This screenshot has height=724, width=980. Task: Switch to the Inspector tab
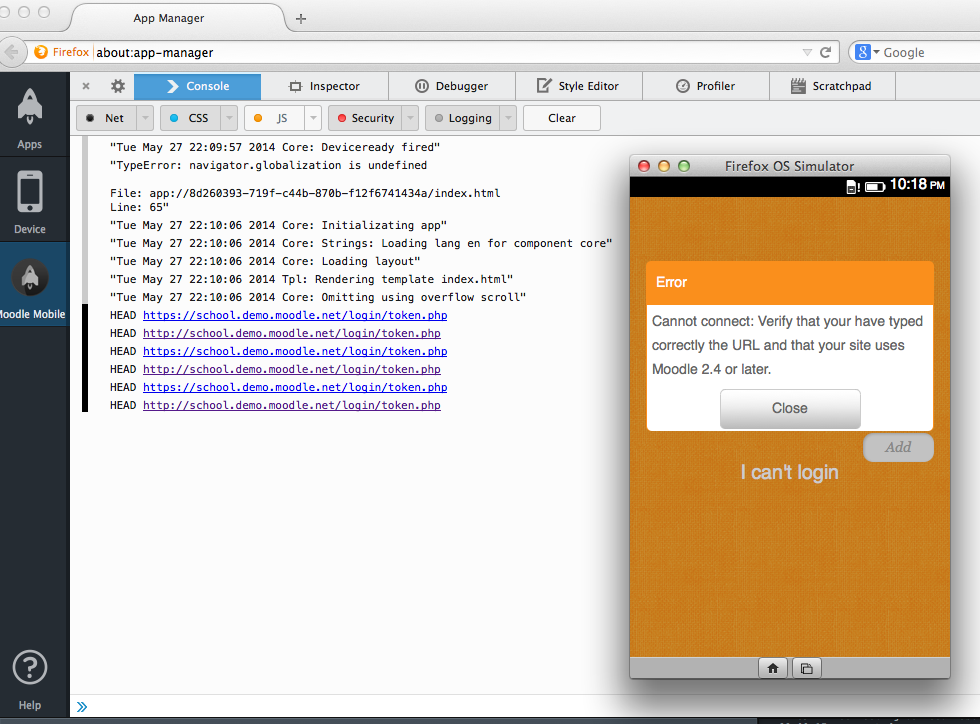click(324, 86)
